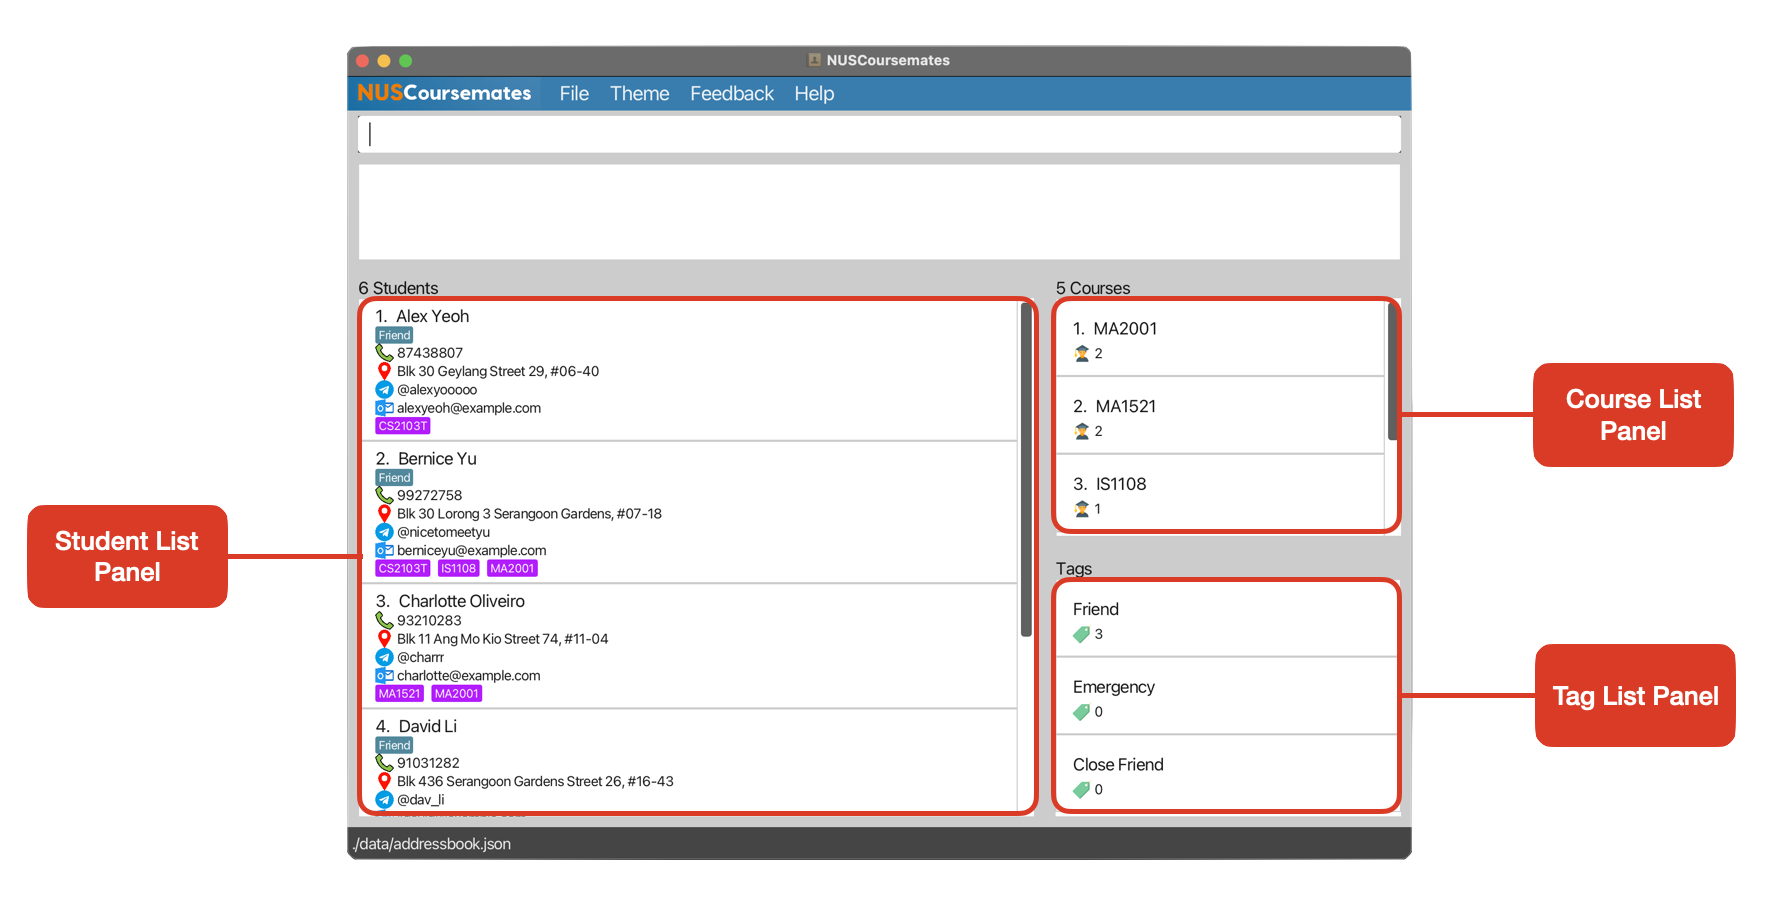
Task: Click Charlotte Oliveiro's MA2001 course badge
Action: [x=456, y=694]
